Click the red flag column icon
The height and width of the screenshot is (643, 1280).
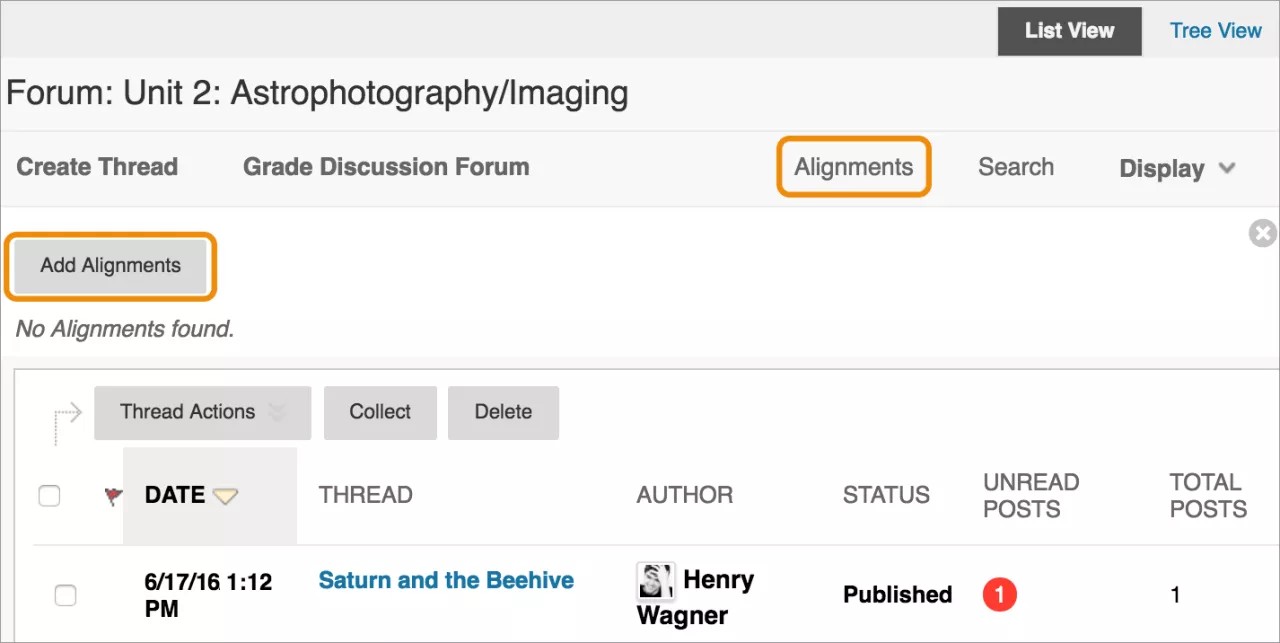pos(112,495)
